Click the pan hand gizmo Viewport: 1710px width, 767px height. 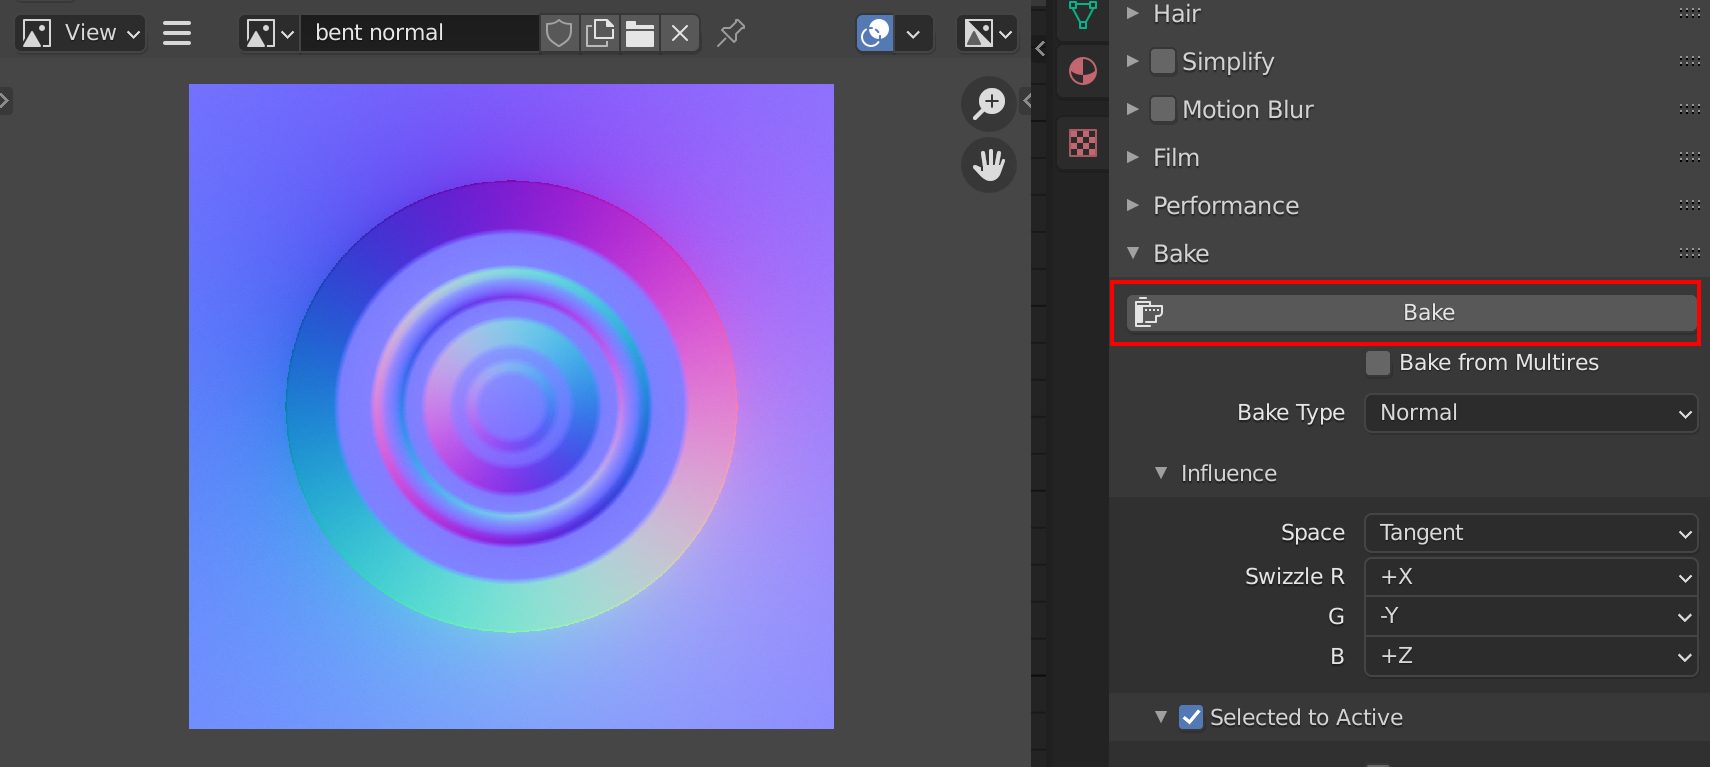pyautogui.click(x=989, y=165)
